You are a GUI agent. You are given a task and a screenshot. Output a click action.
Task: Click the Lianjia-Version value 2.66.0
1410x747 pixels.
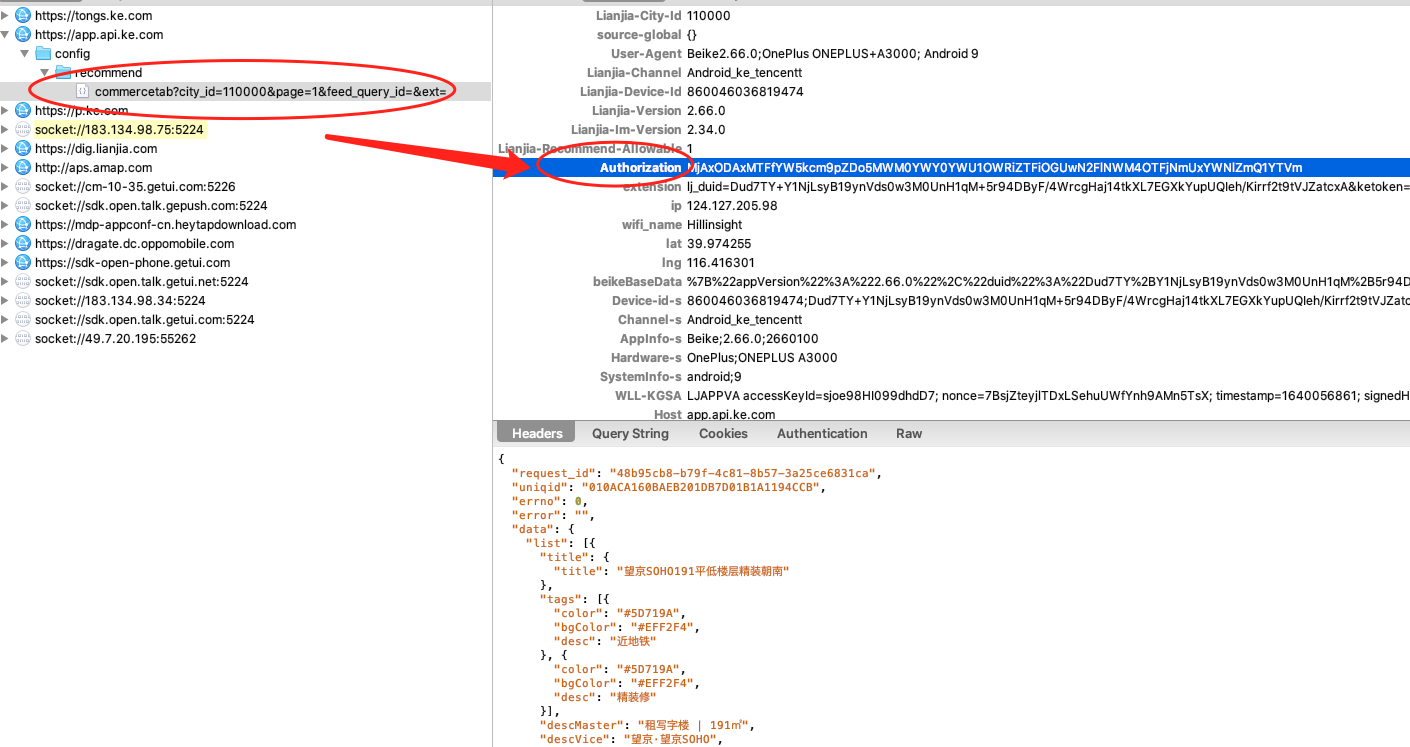706,110
